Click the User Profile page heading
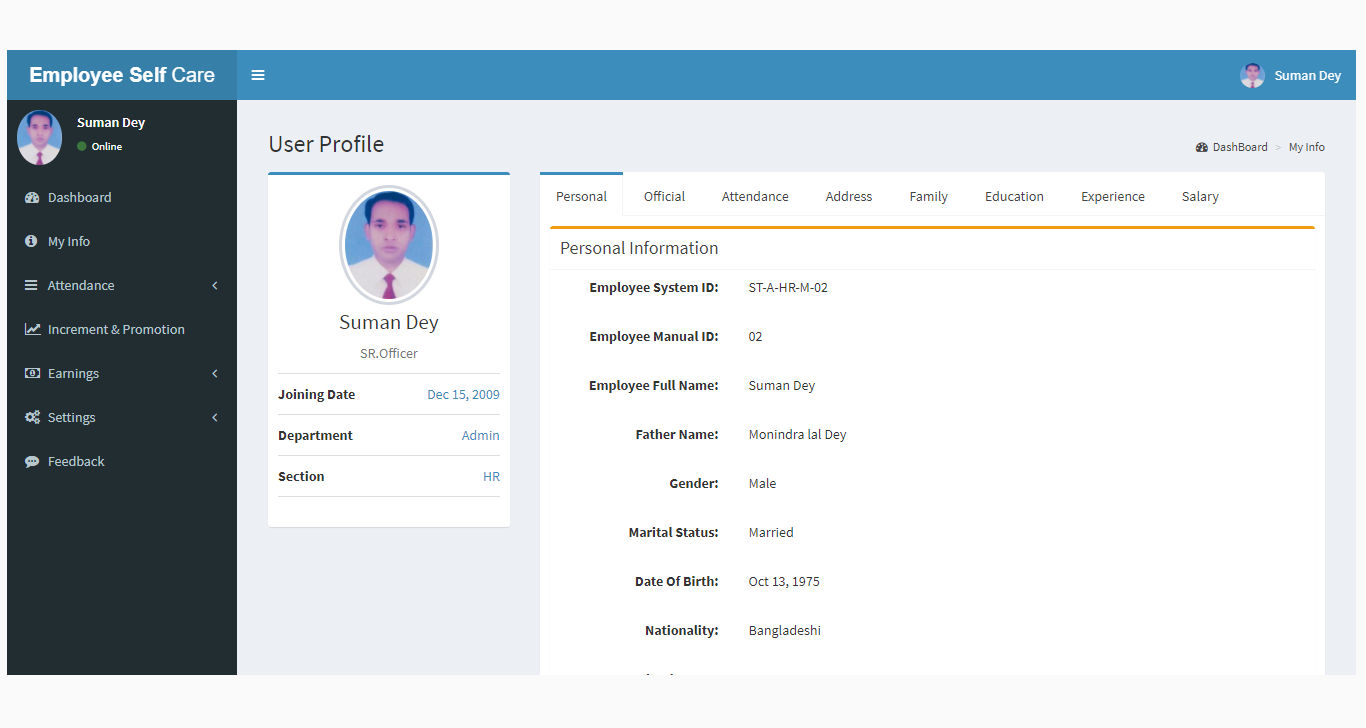 [x=326, y=144]
